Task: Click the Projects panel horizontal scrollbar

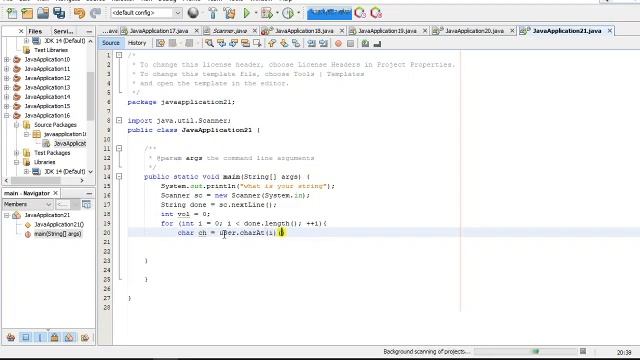Action: click(x=36, y=180)
